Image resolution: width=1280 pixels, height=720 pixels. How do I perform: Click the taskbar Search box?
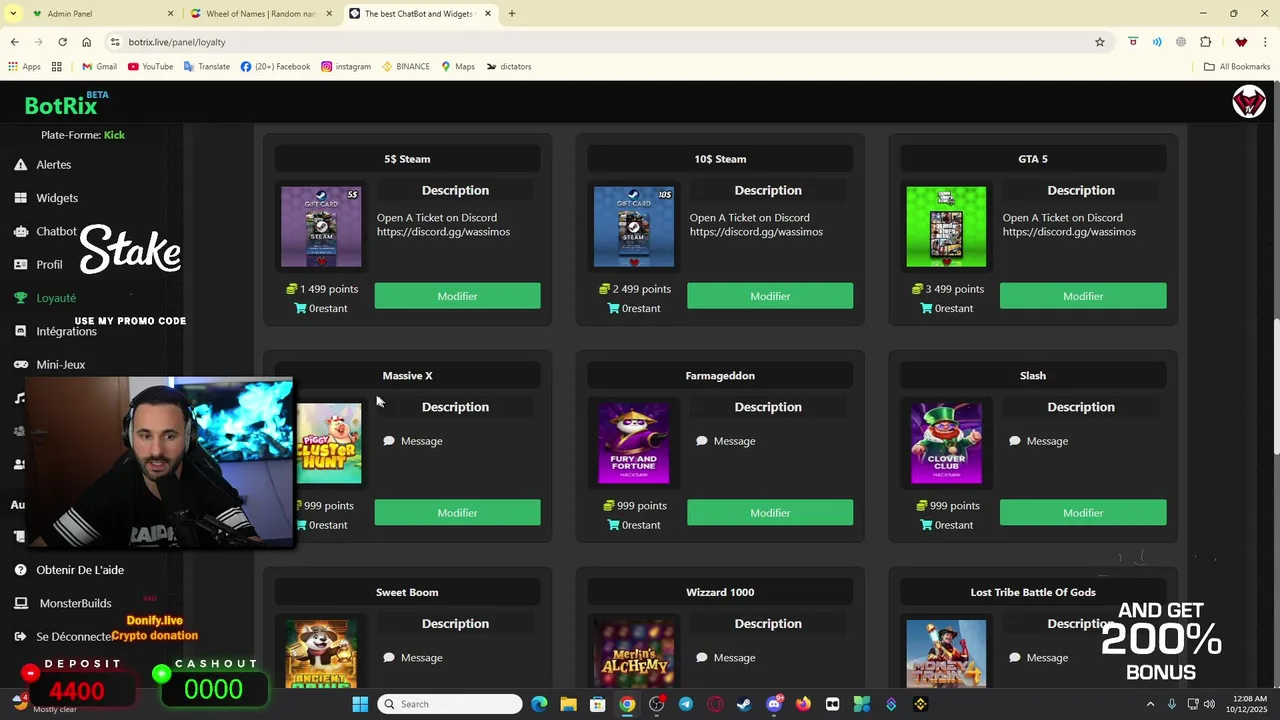point(451,704)
